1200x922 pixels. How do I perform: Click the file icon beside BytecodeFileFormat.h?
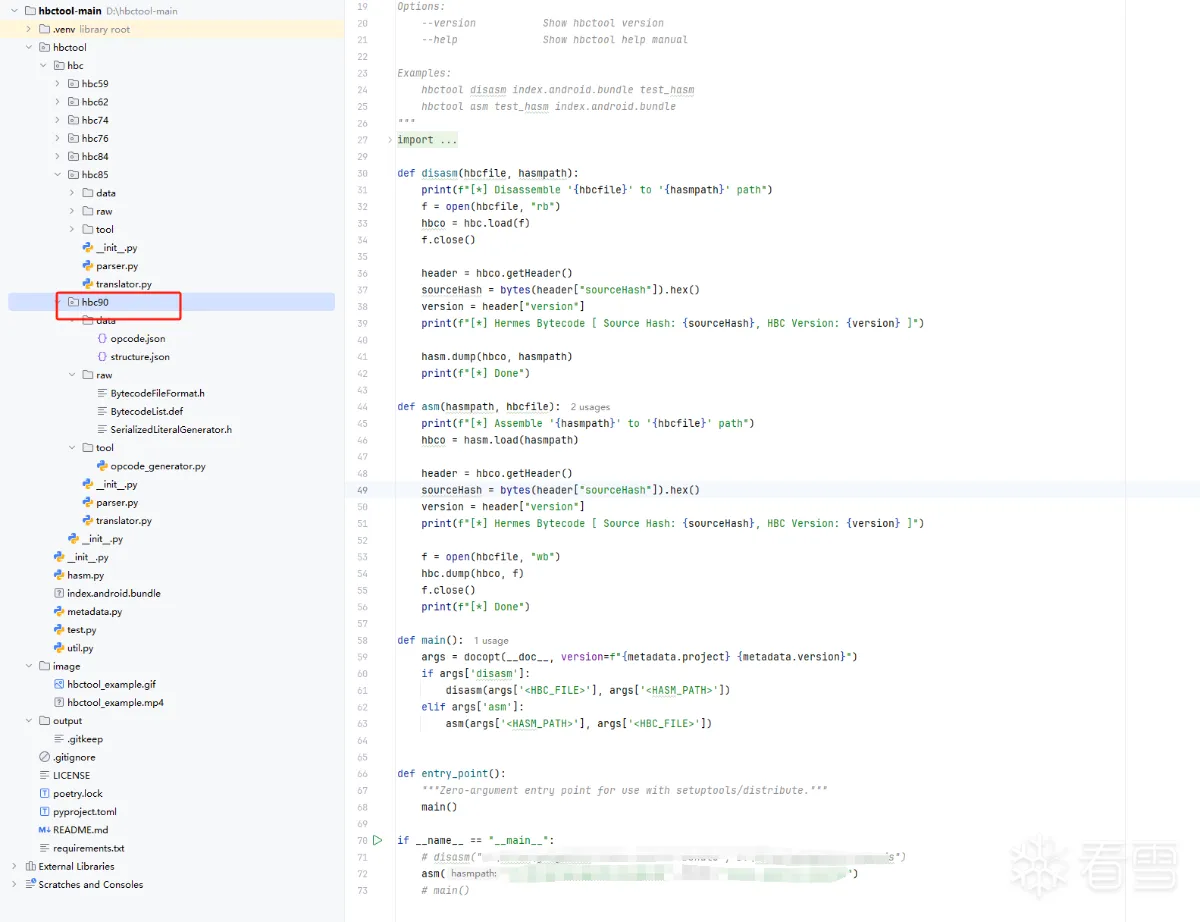[102, 393]
